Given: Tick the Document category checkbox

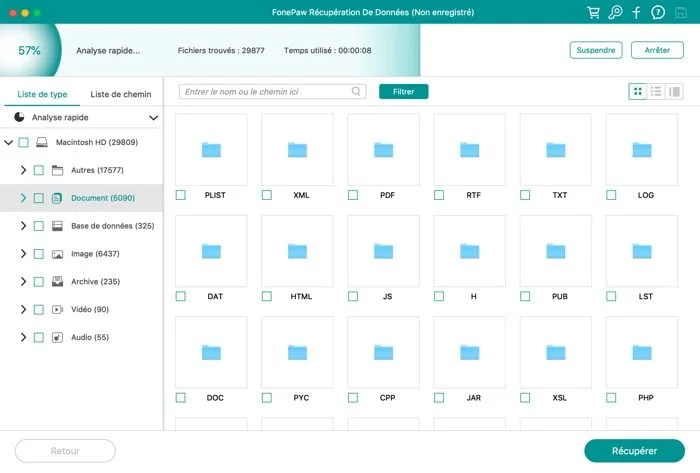Looking at the screenshot, I should (x=39, y=198).
